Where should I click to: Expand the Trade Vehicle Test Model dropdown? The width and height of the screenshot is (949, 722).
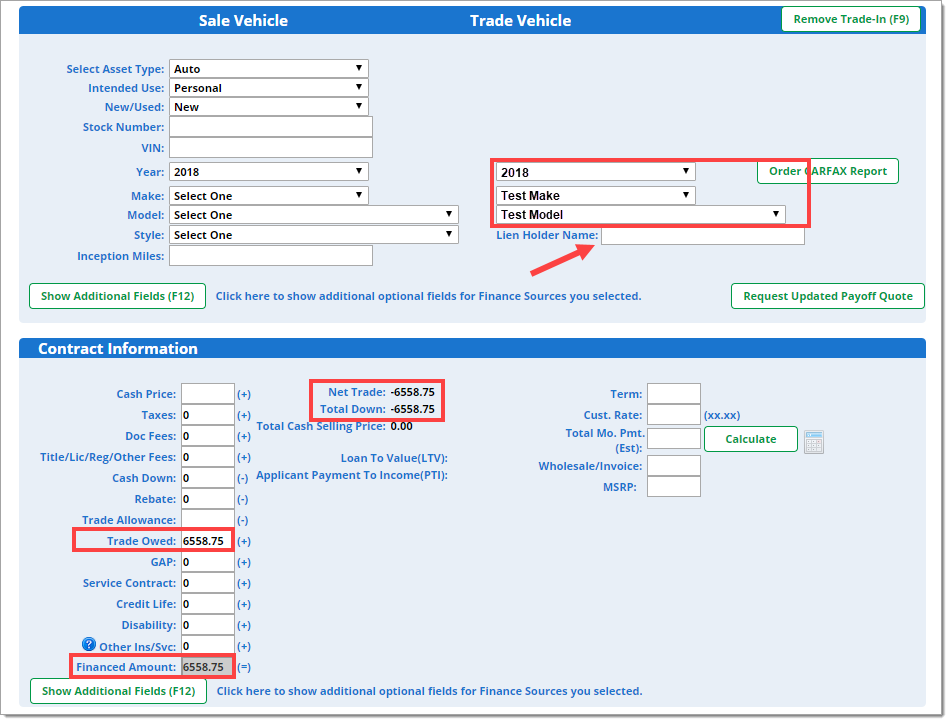(640, 215)
